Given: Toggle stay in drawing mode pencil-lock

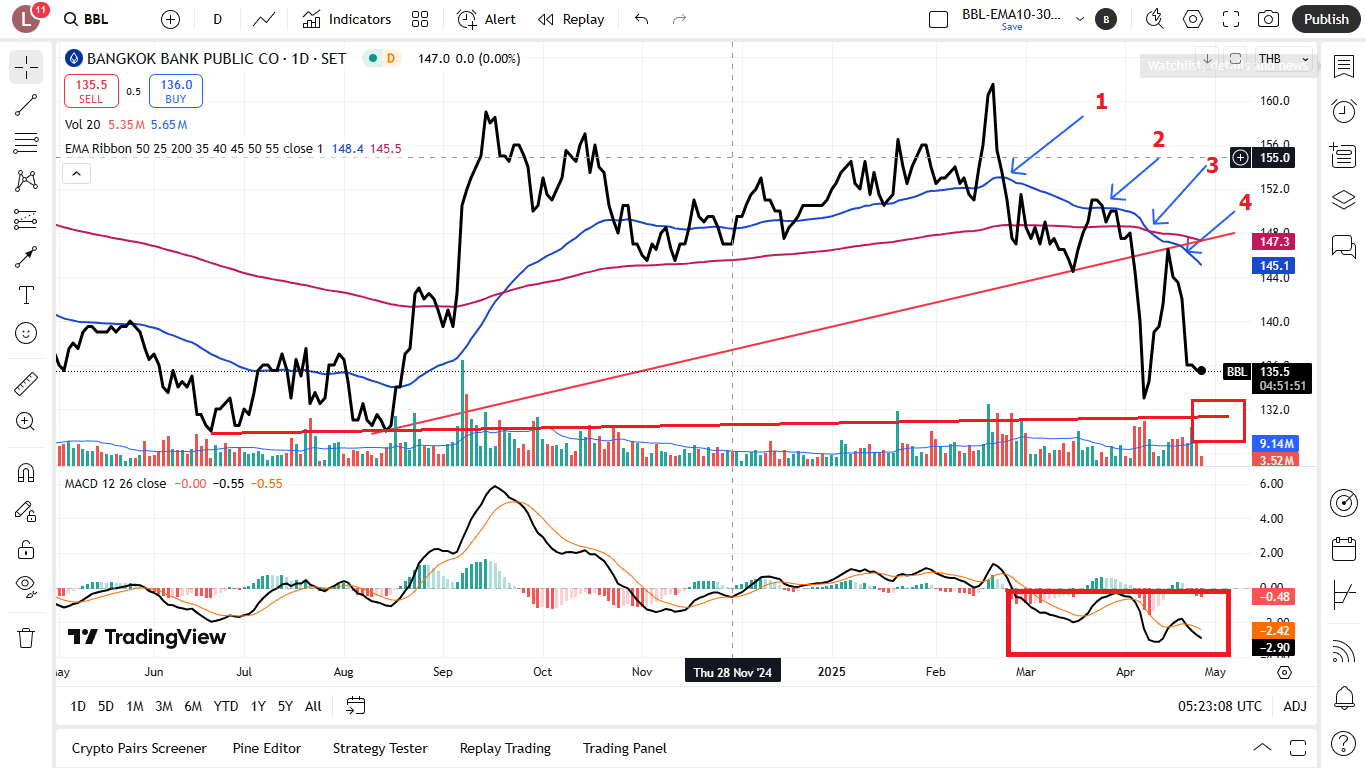Looking at the screenshot, I should (x=26, y=511).
